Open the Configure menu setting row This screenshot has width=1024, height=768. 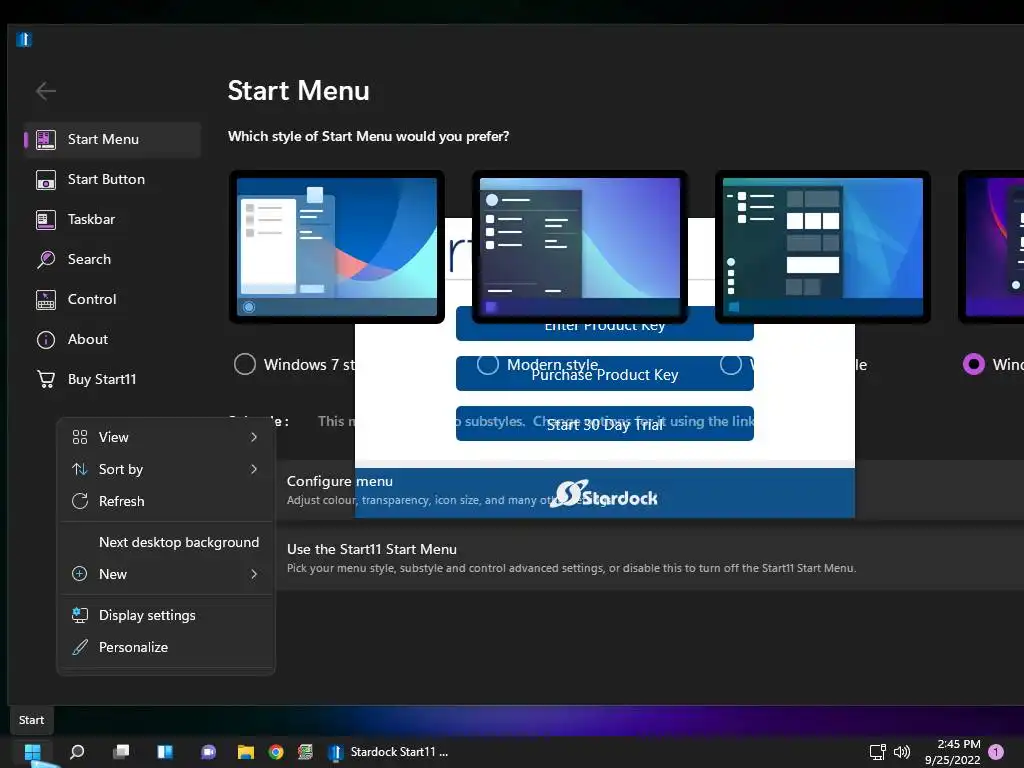coord(650,490)
